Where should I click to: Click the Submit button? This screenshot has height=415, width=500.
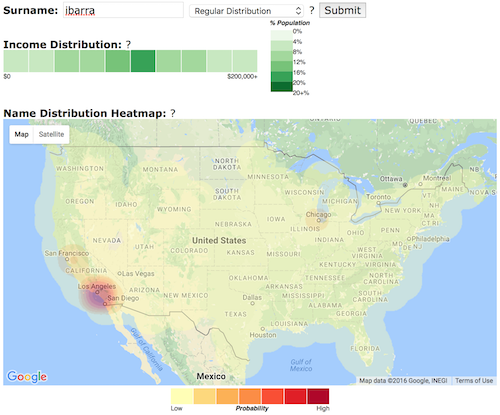[342, 10]
